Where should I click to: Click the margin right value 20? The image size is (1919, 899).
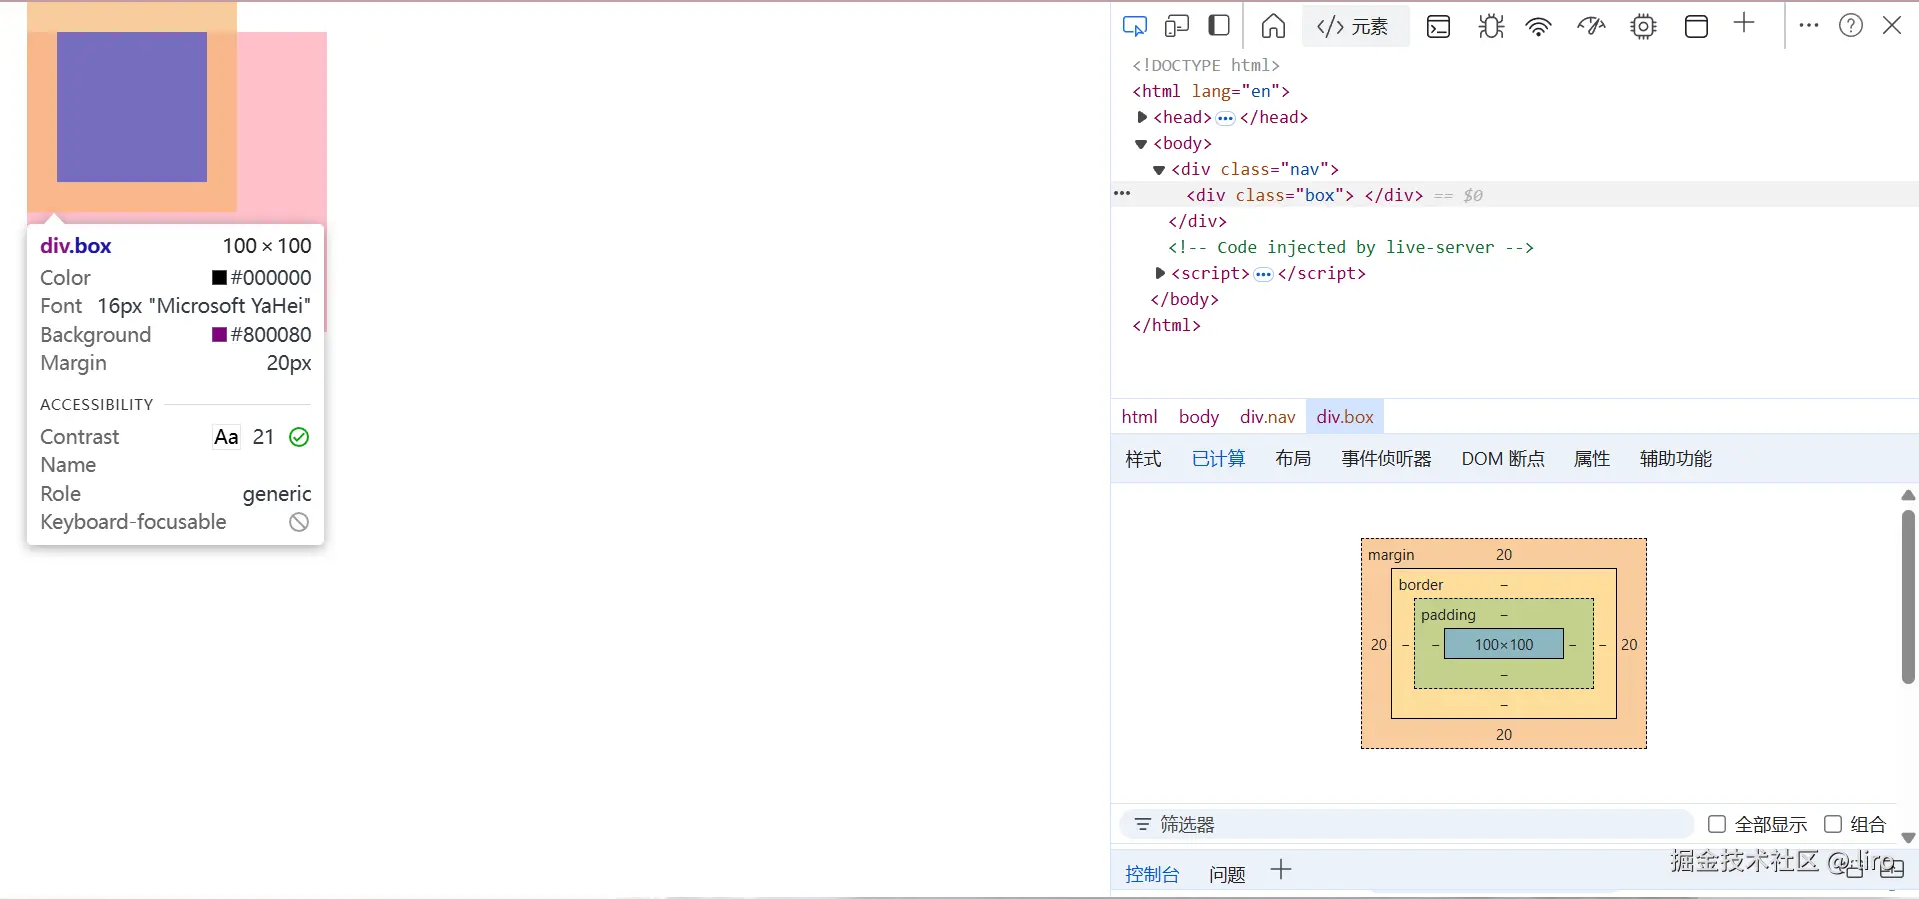(1629, 645)
